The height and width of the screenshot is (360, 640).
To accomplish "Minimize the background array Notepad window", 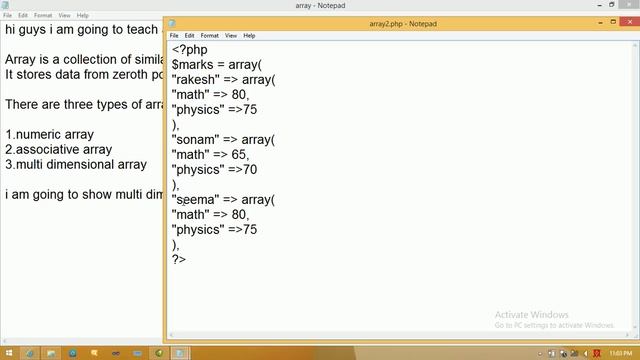I will 600,5.
